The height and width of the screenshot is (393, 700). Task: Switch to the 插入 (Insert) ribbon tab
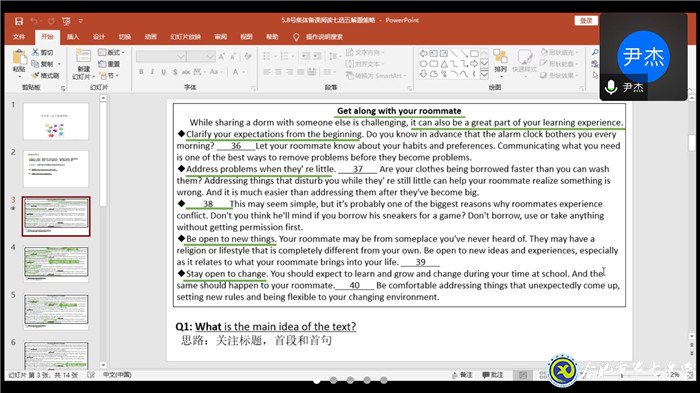point(73,37)
